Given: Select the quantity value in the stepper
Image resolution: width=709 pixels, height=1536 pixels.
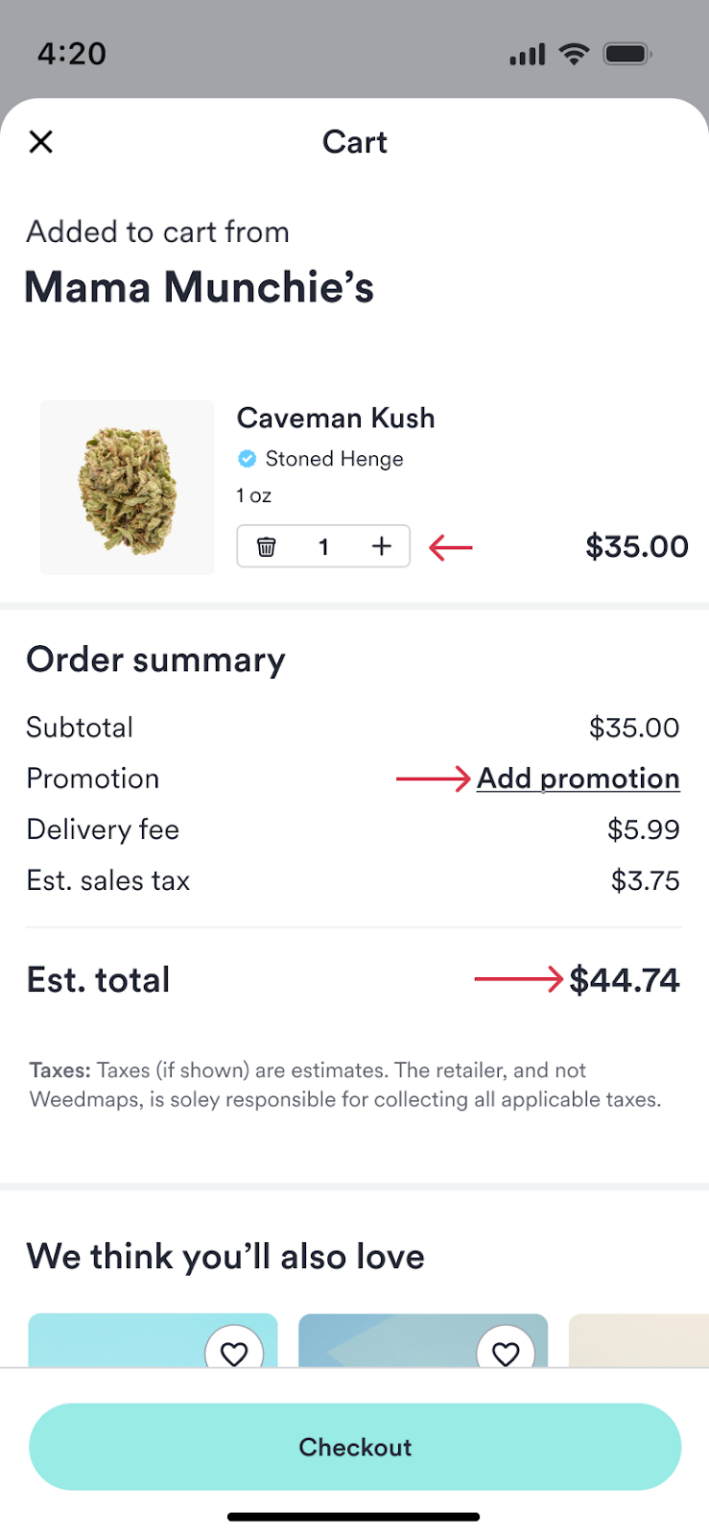Looking at the screenshot, I should (323, 547).
